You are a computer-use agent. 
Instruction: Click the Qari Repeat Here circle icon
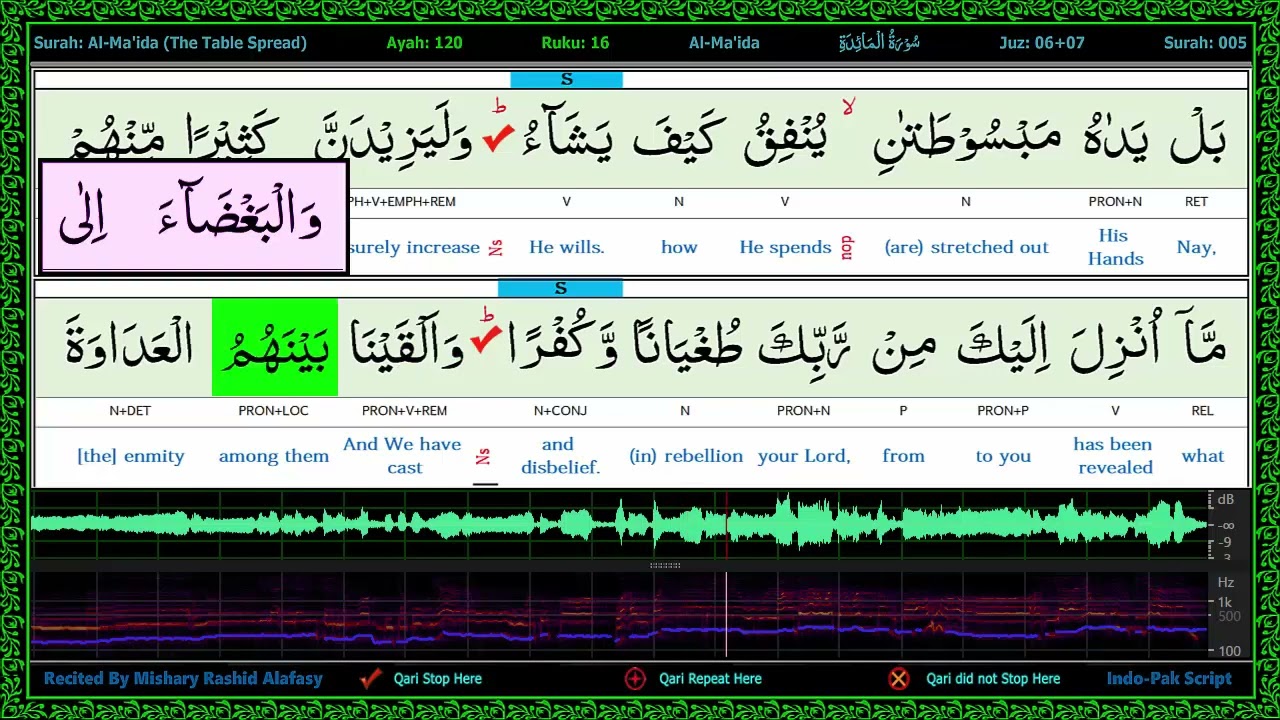point(635,679)
